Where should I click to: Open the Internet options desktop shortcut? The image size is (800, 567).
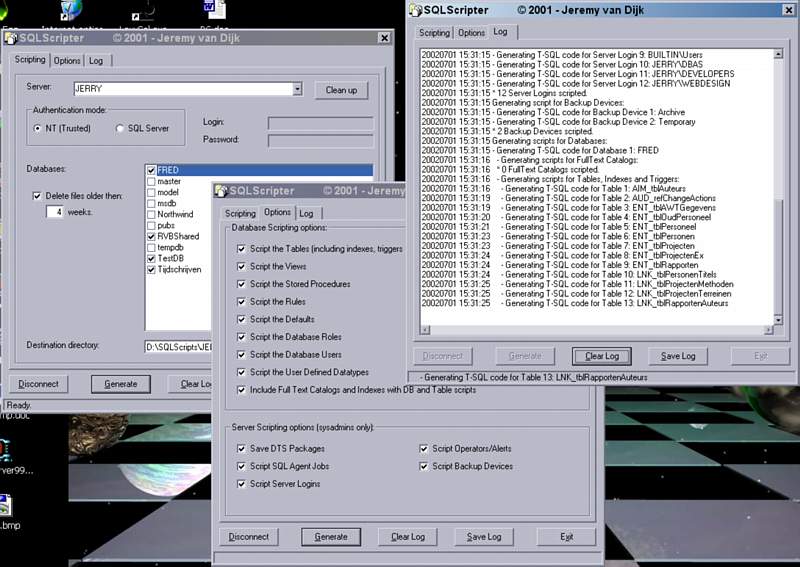71,11
